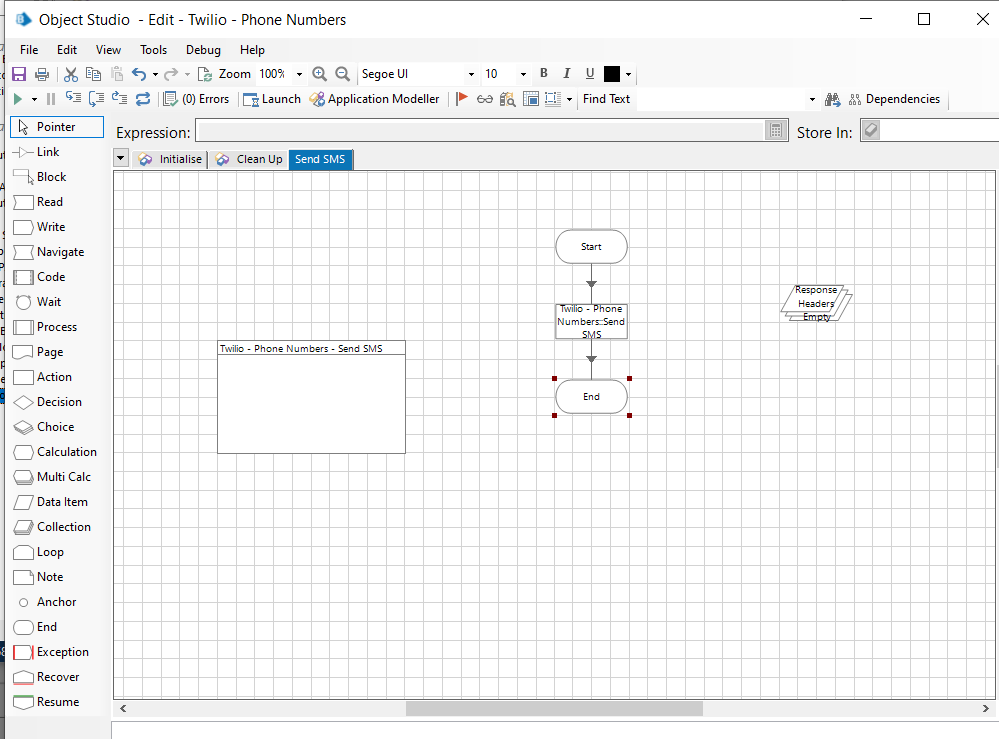Image resolution: width=999 pixels, height=739 pixels.
Task: Expand the Segoe UI font dropdown
Action: [471, 74]
